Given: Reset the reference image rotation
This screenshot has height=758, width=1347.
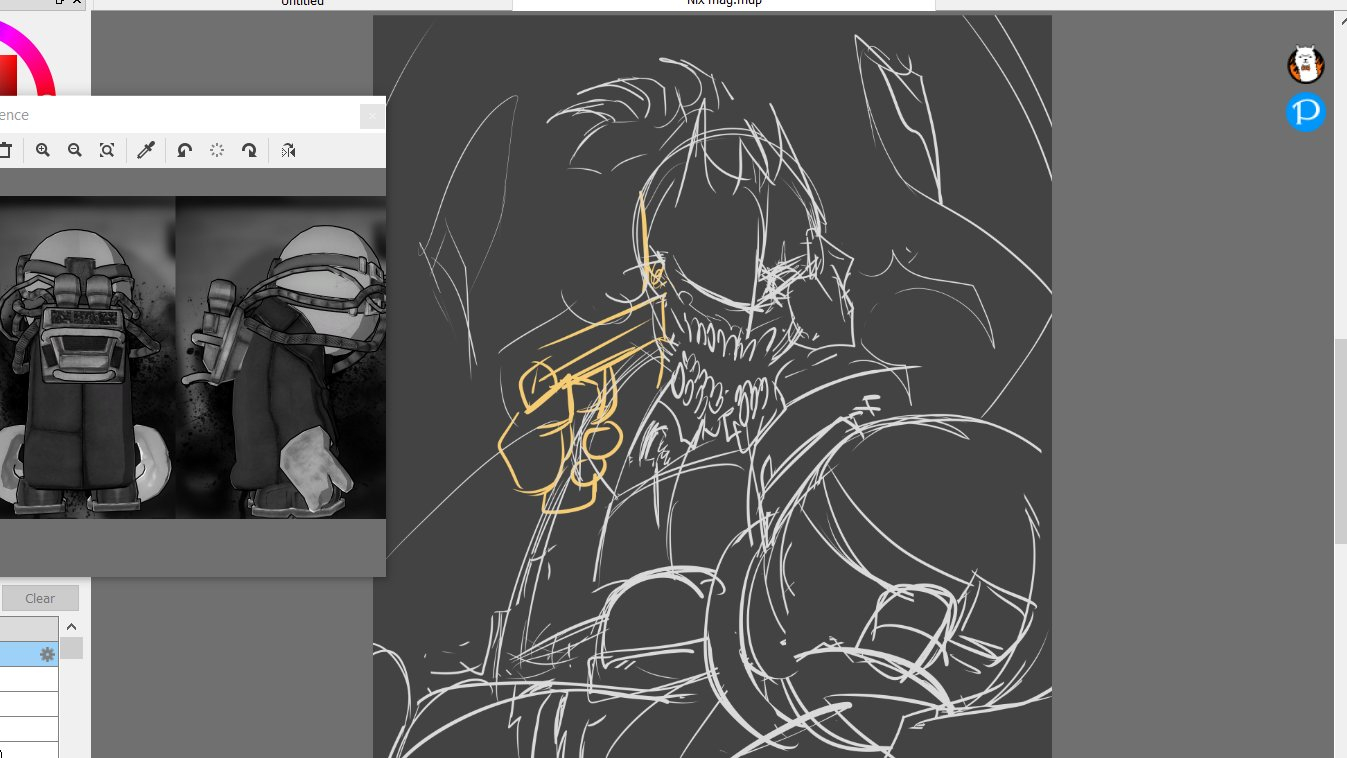Looking at the screenshot, I should (x=217, y=150).
